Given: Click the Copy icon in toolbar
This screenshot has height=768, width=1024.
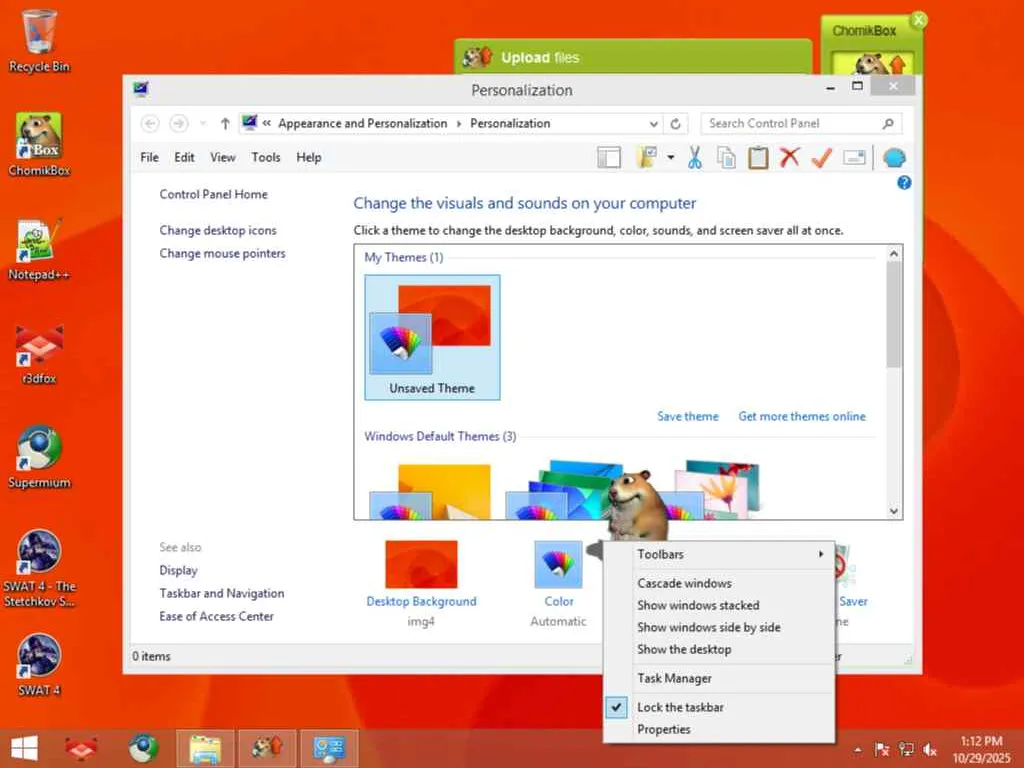Looking at the screenshot, I should point(726,157).
